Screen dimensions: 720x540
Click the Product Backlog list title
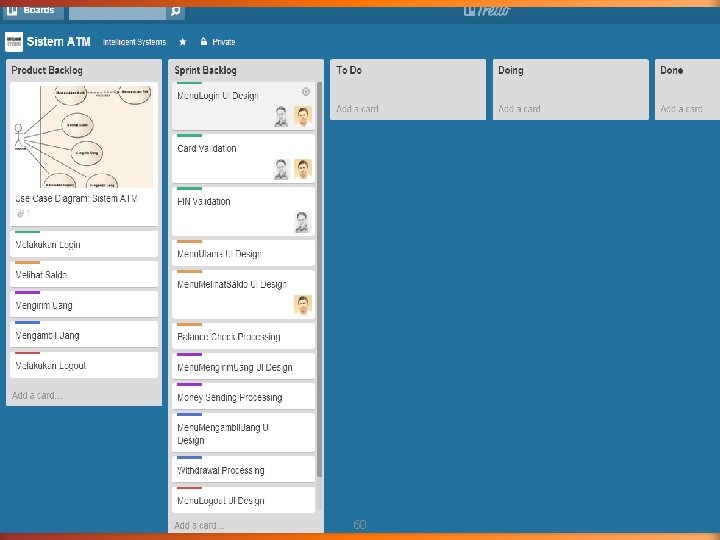(x=47, y=70)
